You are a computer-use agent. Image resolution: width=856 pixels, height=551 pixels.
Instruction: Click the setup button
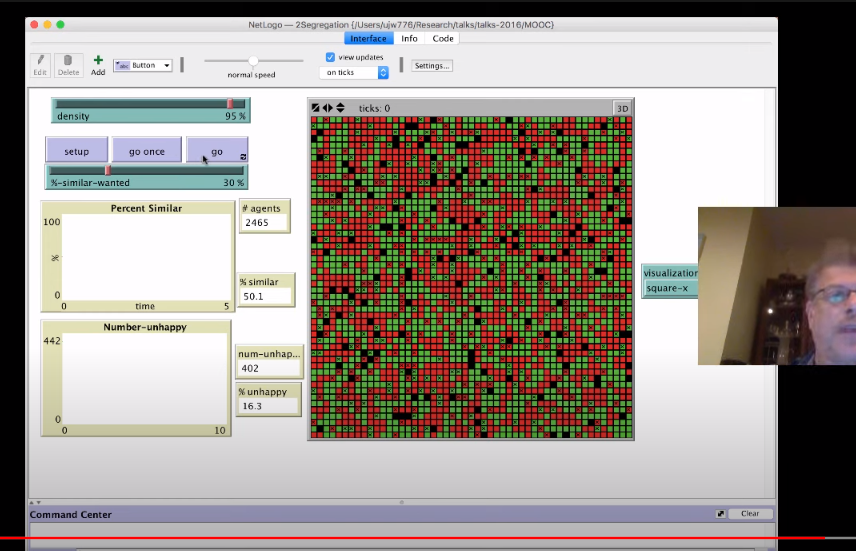tap(76, 151)
